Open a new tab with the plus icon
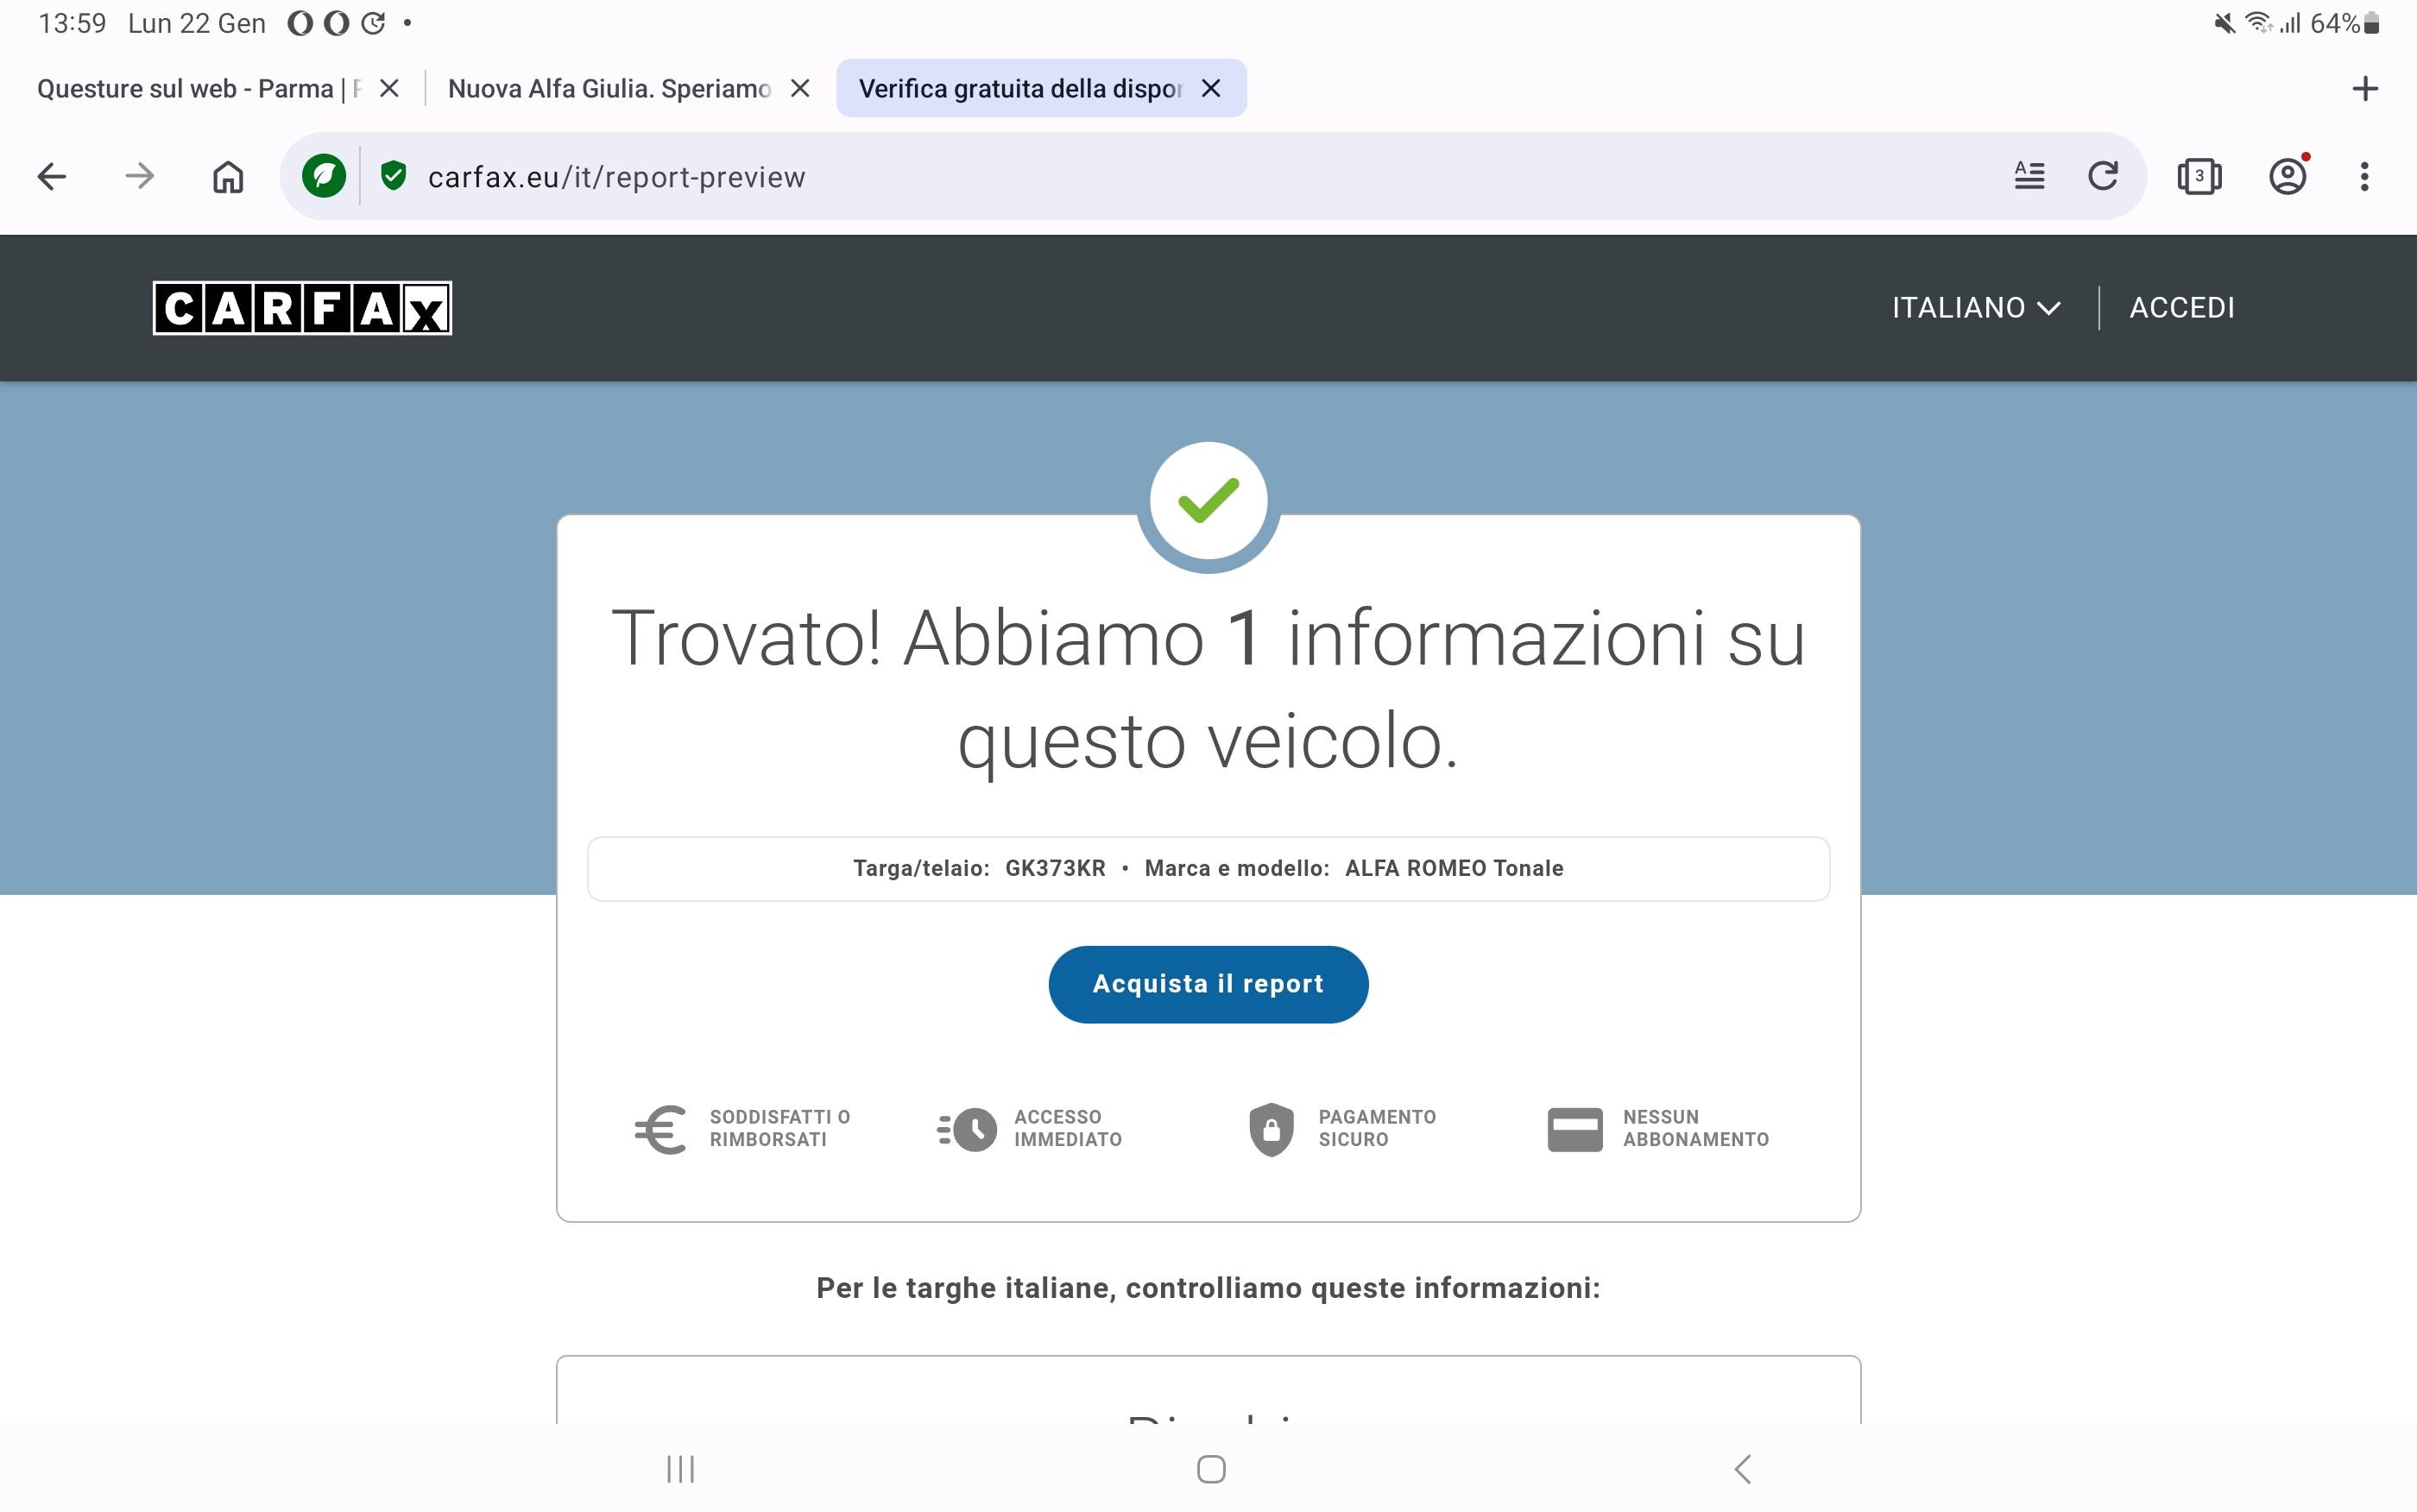The height and width of the screenshot is (1512, 2417). click(x=2365, y=89)
